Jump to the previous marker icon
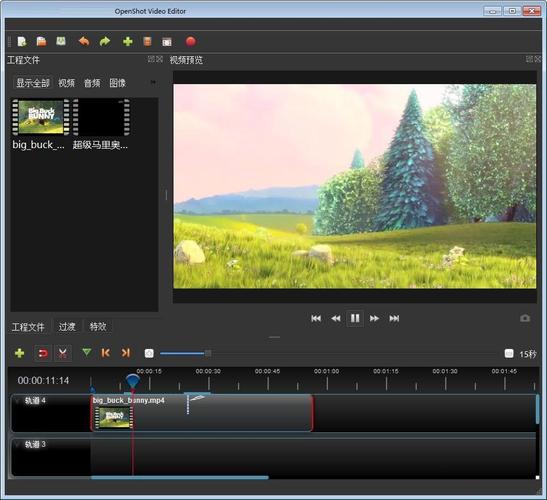Viewport: 547px width, 500px height. (x=105, y=353)
